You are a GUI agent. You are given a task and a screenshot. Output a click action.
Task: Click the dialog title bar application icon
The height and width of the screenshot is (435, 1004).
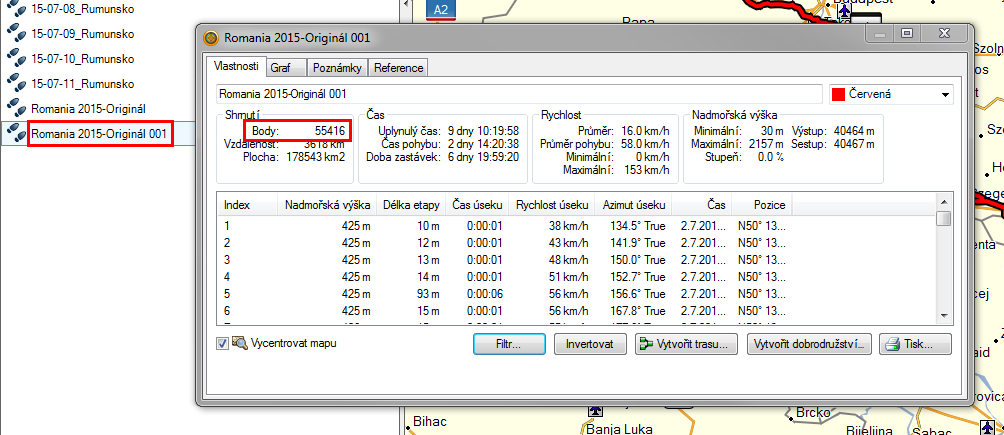coord(211,39)
